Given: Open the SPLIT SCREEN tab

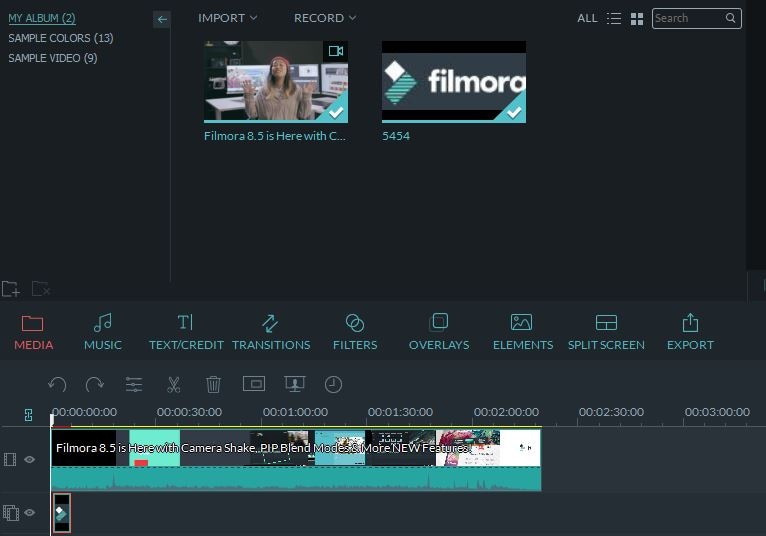Looking at the screenshot, I should pyautogui.click(x=606, y=332).
